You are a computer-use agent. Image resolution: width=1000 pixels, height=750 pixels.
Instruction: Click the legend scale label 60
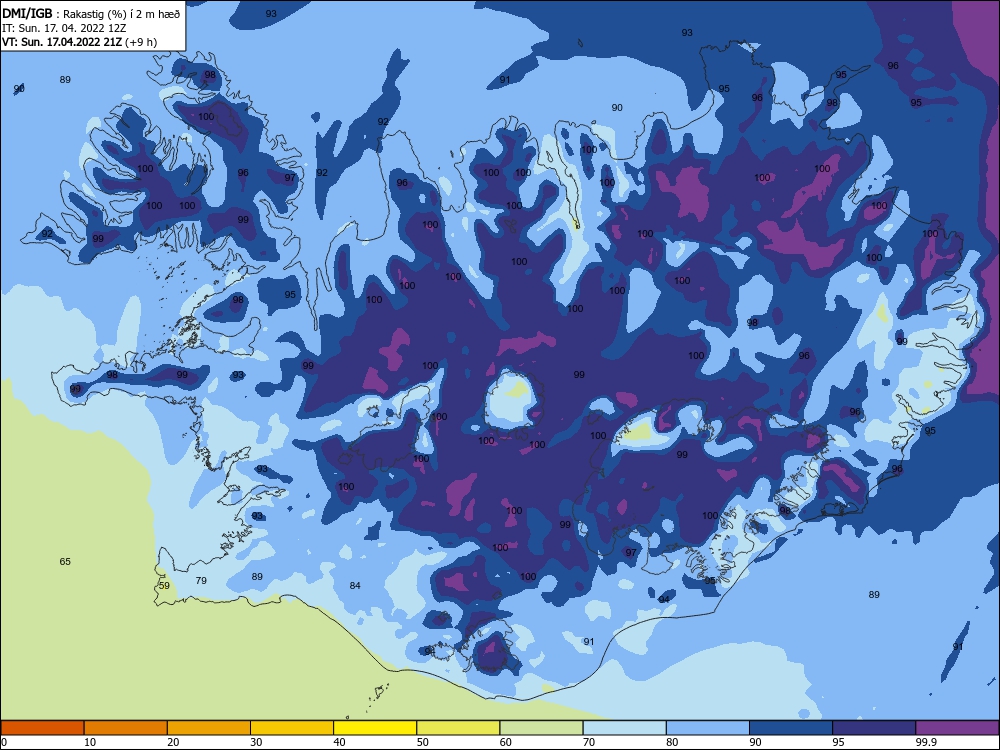[506, 742]
